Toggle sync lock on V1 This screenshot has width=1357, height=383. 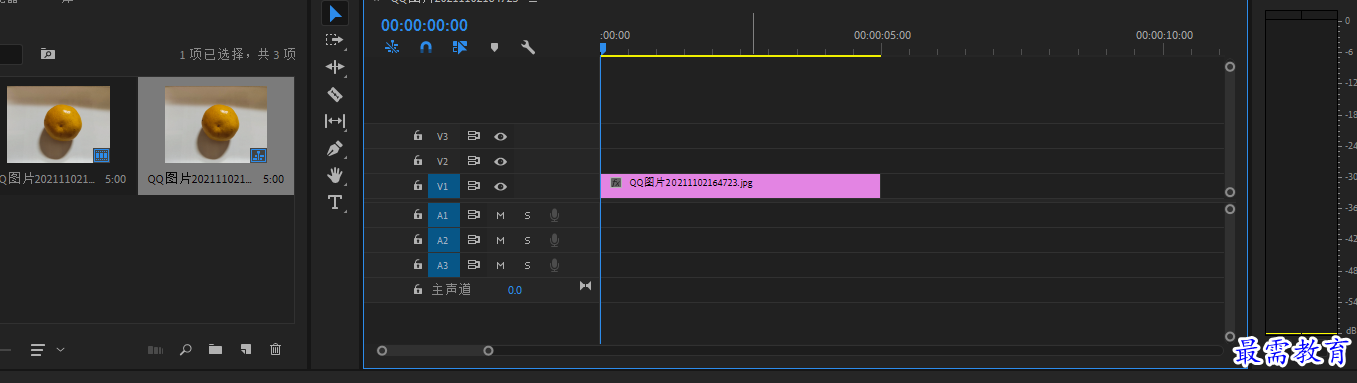click(x=474, y=186)
